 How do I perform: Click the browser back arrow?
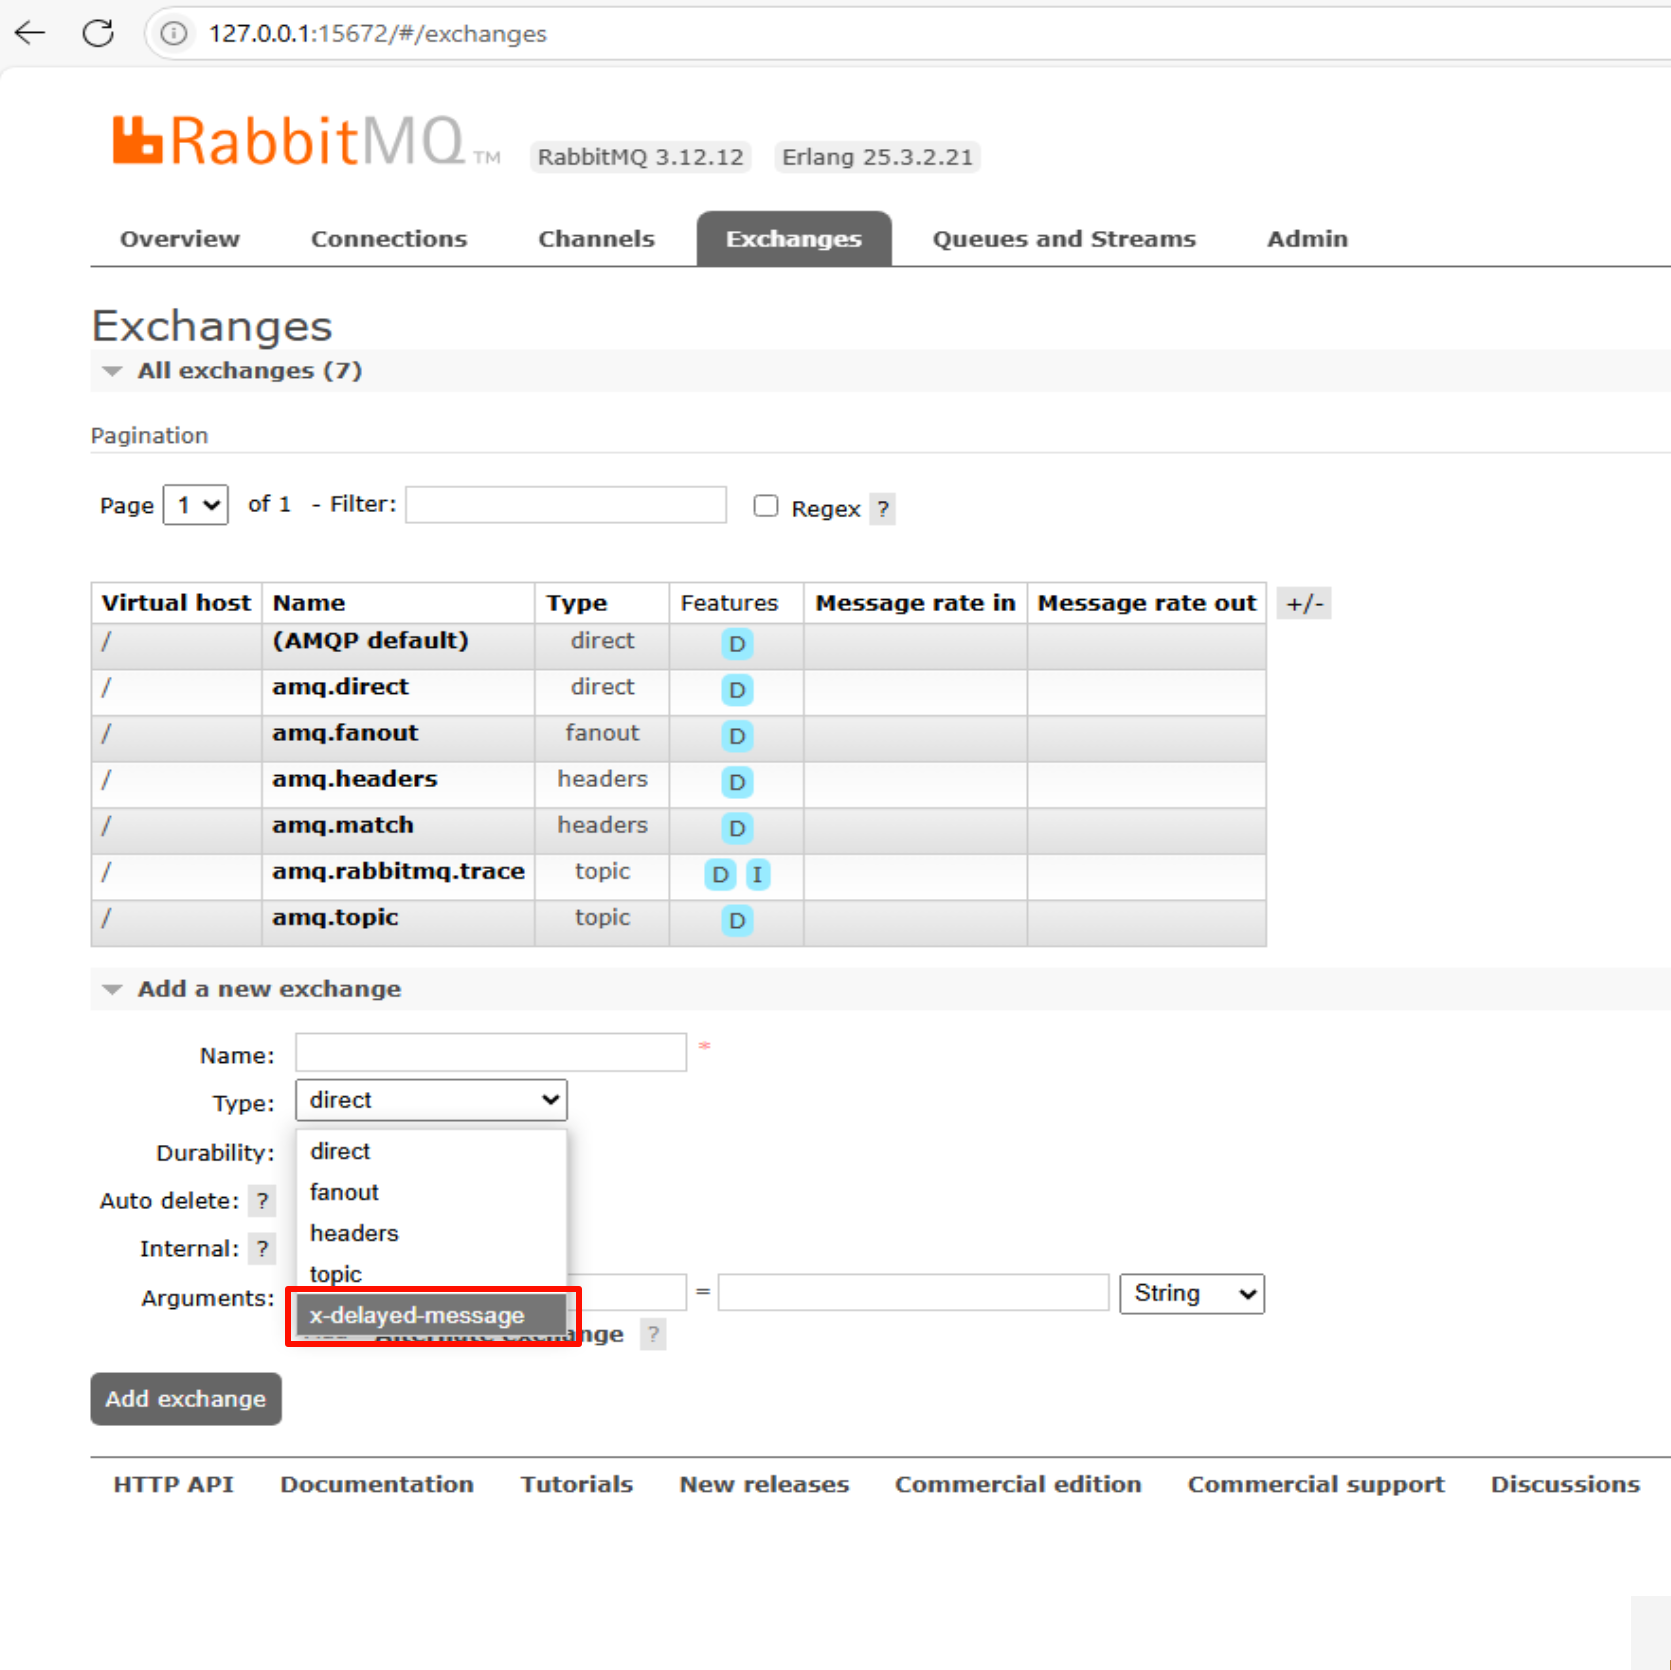coord(30,33)
